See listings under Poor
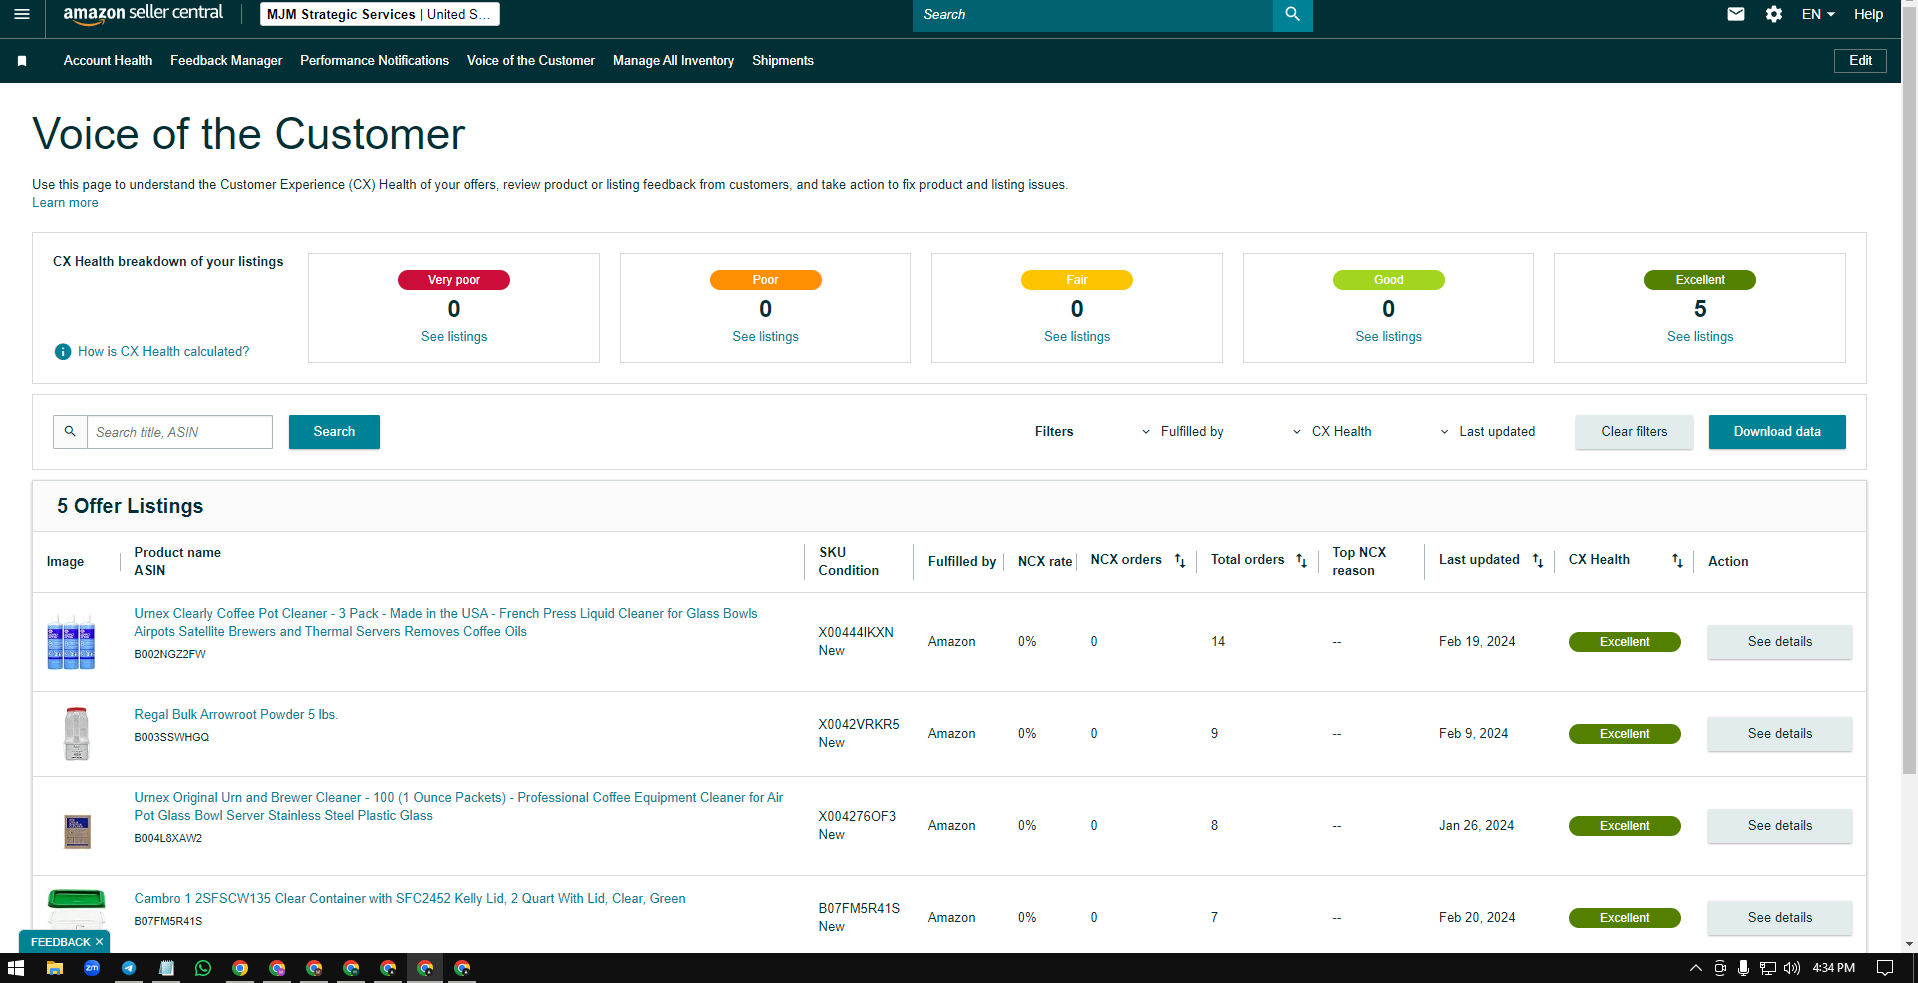Image resolution: width=1918 pixels, height=983 pixels. 765,337
